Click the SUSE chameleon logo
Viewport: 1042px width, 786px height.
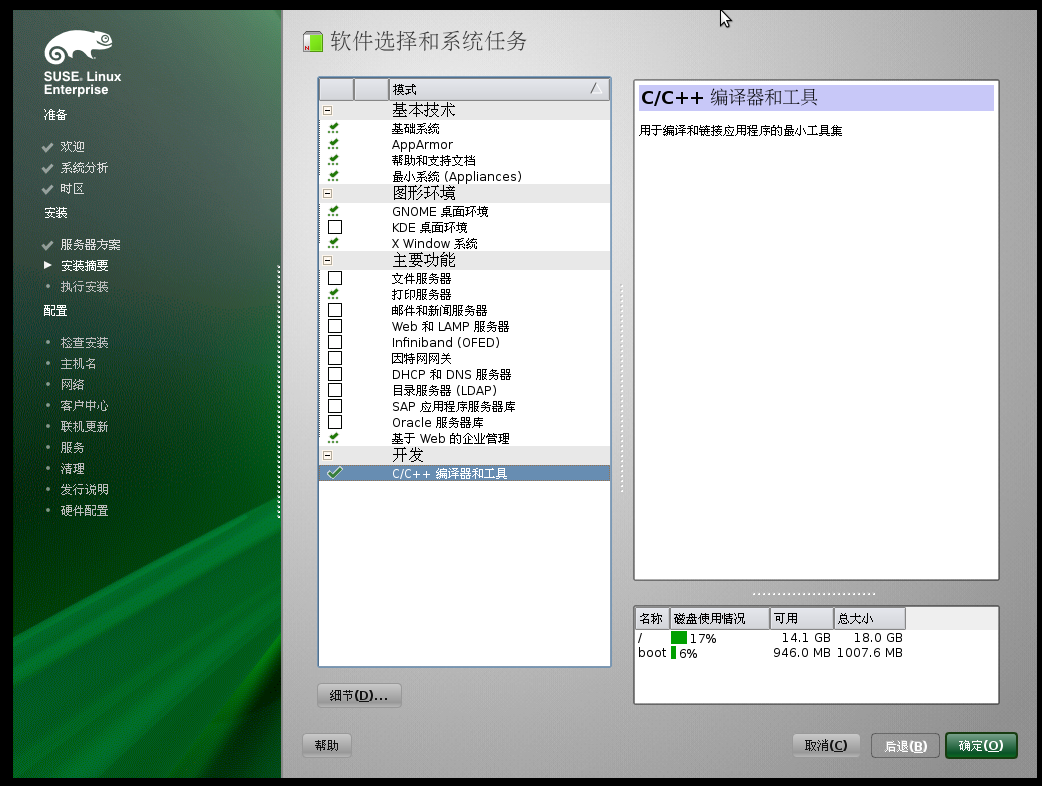coord(79,48)
